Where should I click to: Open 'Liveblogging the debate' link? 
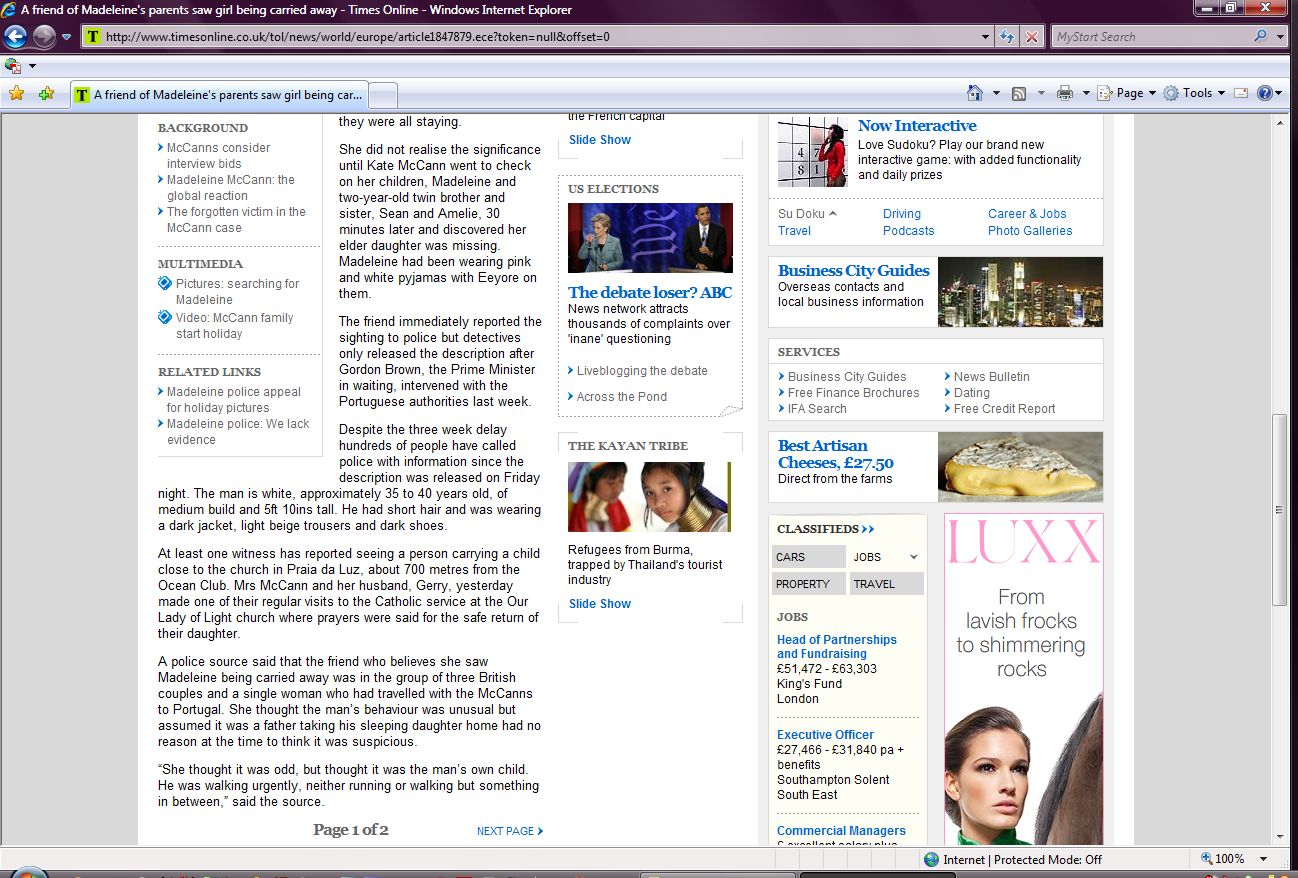(642, 371)
